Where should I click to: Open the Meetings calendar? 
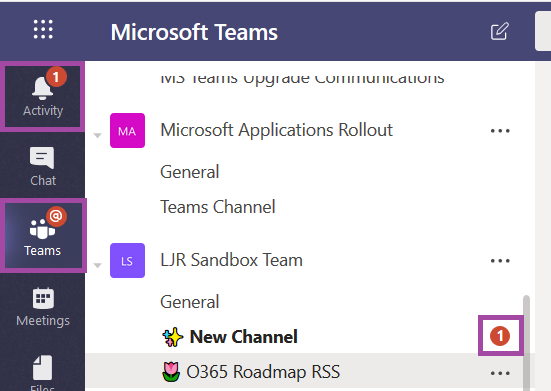point(43,306)
